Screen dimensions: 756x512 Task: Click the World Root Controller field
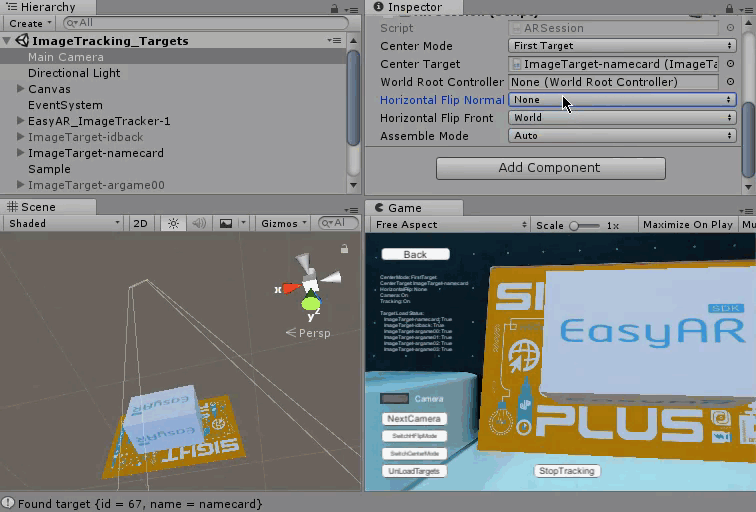(613, 82)
